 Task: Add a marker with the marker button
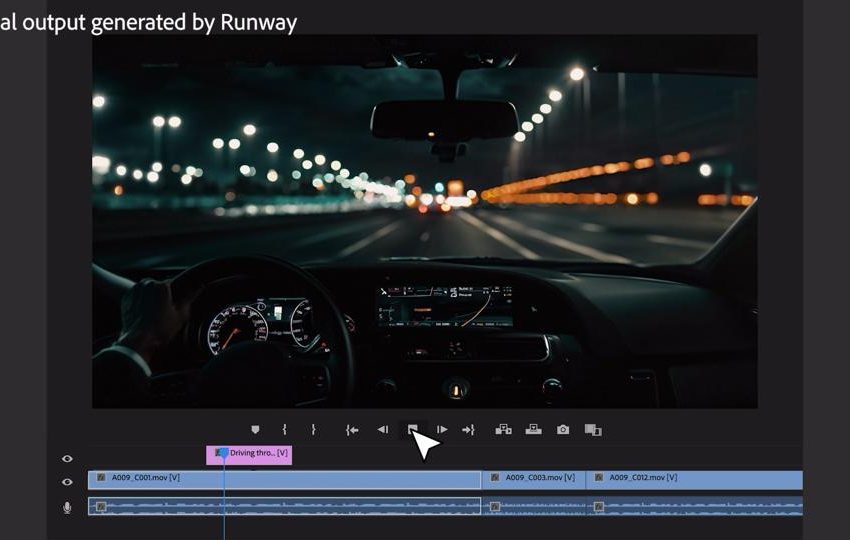coord(255,429)
